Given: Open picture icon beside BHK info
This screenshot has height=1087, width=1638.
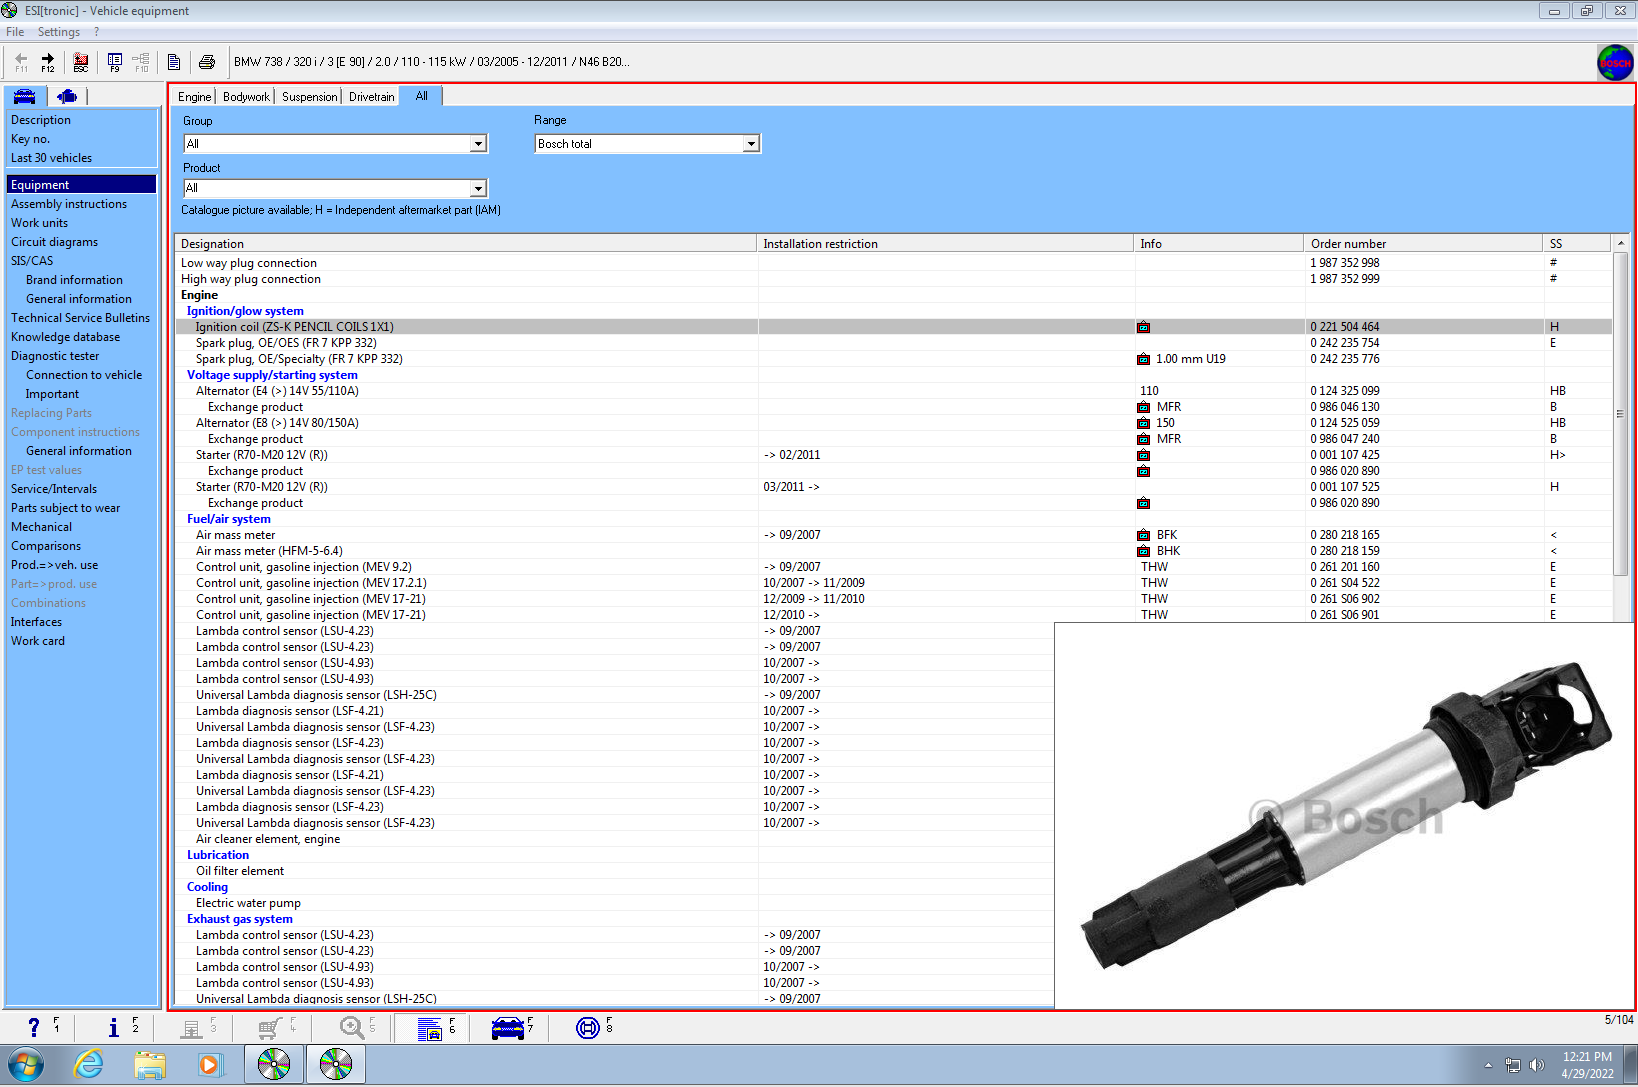Looking at the screenshot, I should click(1143, 551).
